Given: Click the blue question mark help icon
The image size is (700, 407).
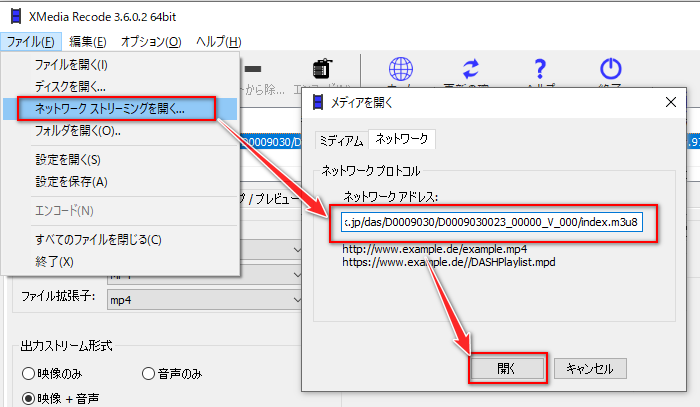Looking at the screenshot, I should pos(540,69).
